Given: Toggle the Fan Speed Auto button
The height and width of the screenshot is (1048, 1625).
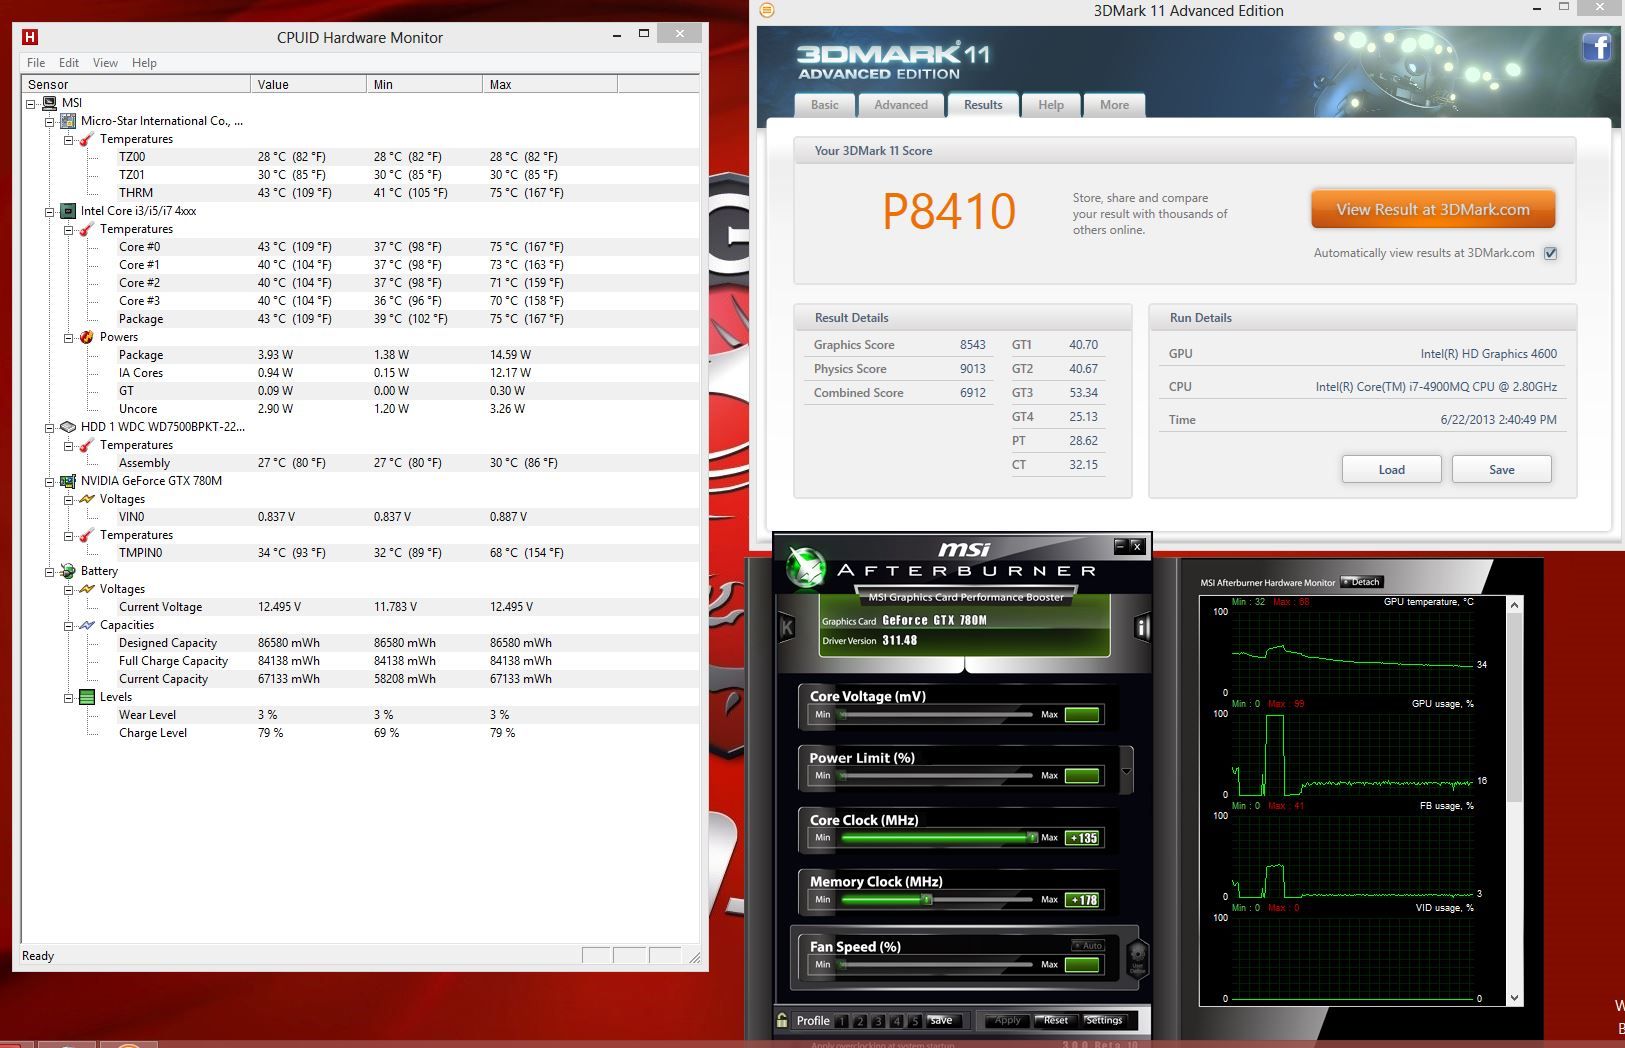Looking at the screenshot, I should (1088, 945).
